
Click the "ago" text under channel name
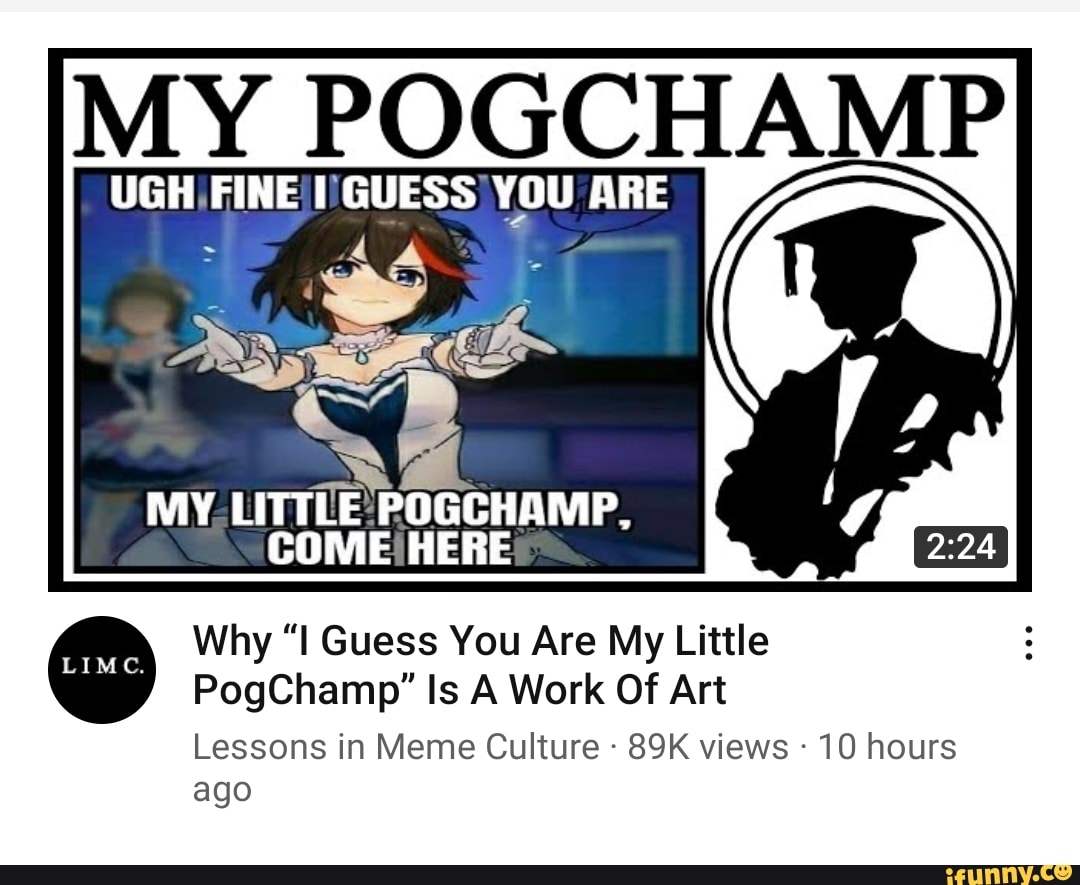pos(222,790)
